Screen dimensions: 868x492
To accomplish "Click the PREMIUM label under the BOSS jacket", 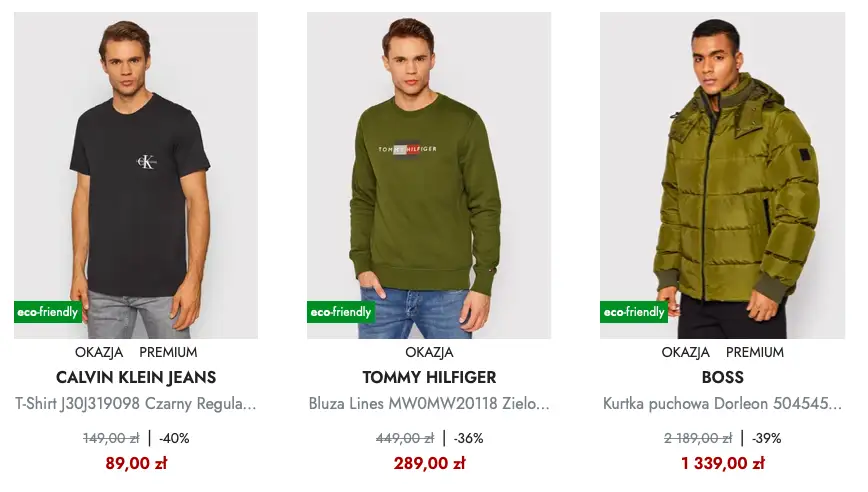I will tap(755, 352).
